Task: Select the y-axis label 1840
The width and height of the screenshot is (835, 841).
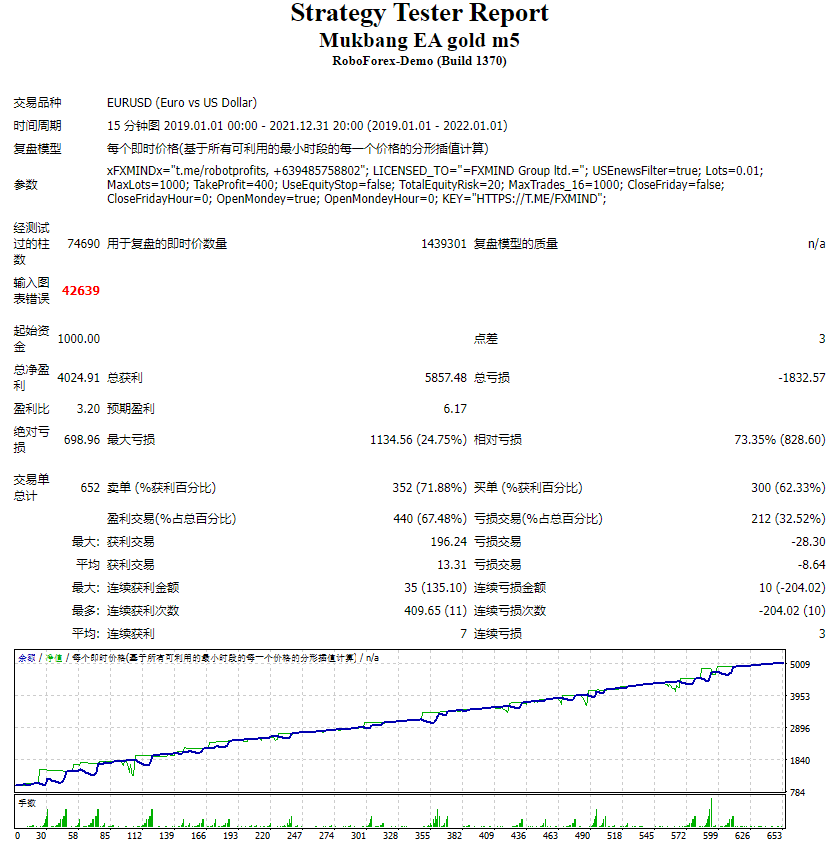Action: point(800,761)
